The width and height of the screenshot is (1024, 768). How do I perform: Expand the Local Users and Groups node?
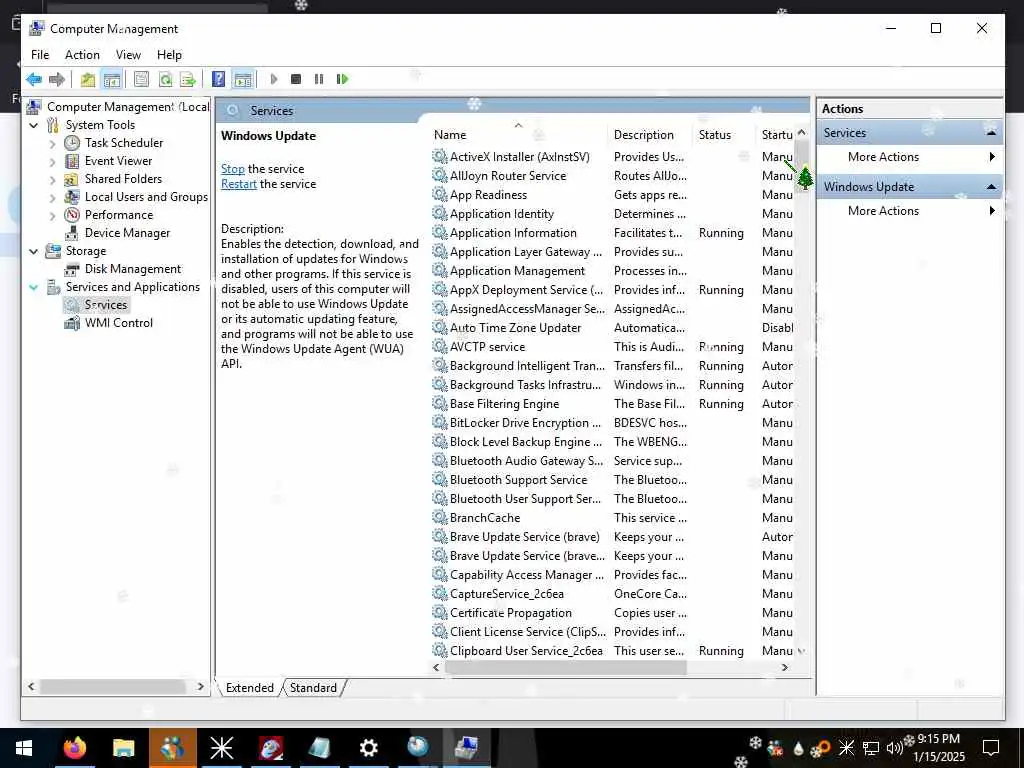[x=53, y=197]
